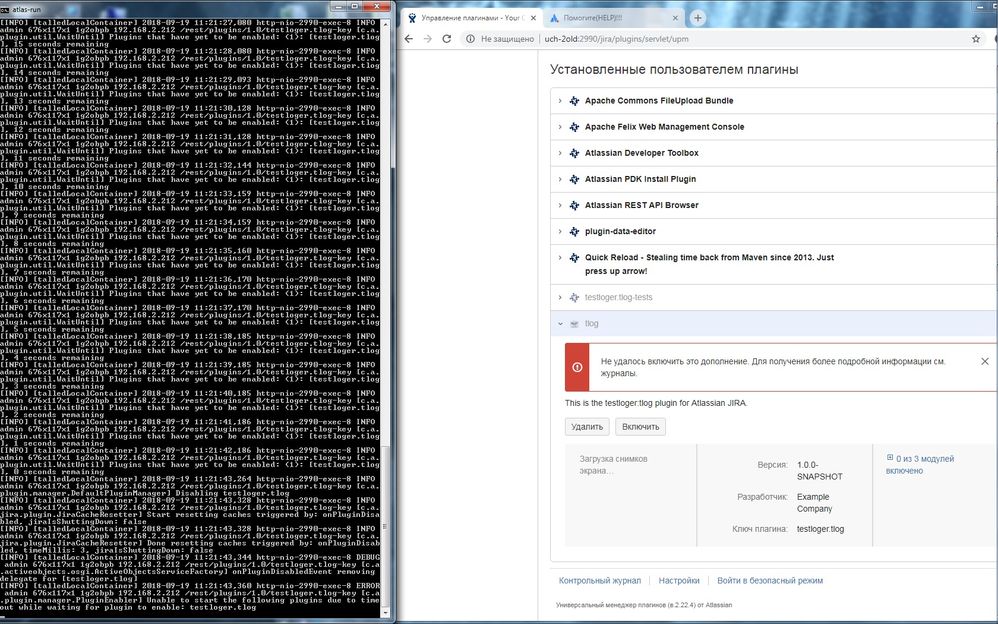
Task: Select the Apache Commons FileUpload Bundle name
Action: [x=659, y=101]
